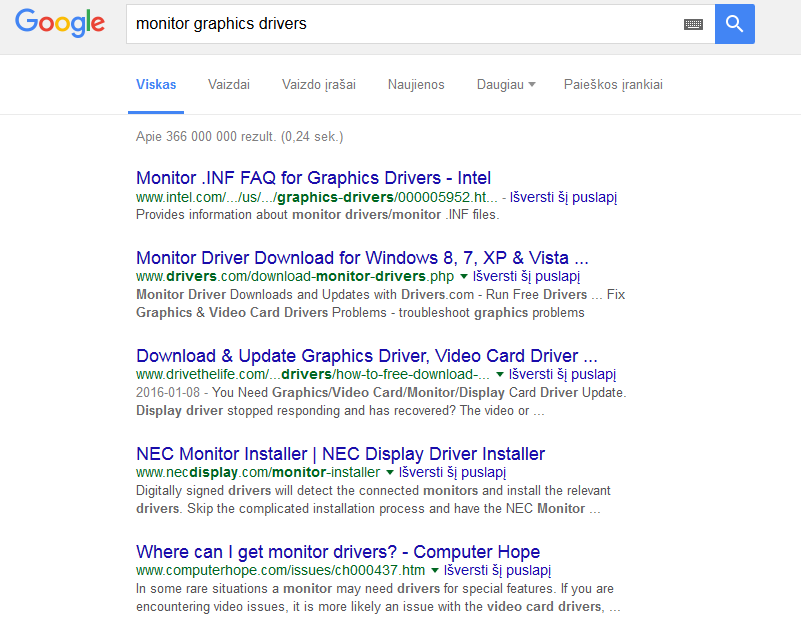The image size is (801, 624).
Task: Open 'Monitor .INF FAQ for Graphics Drivers - Intel'
Action: (313, 178)
